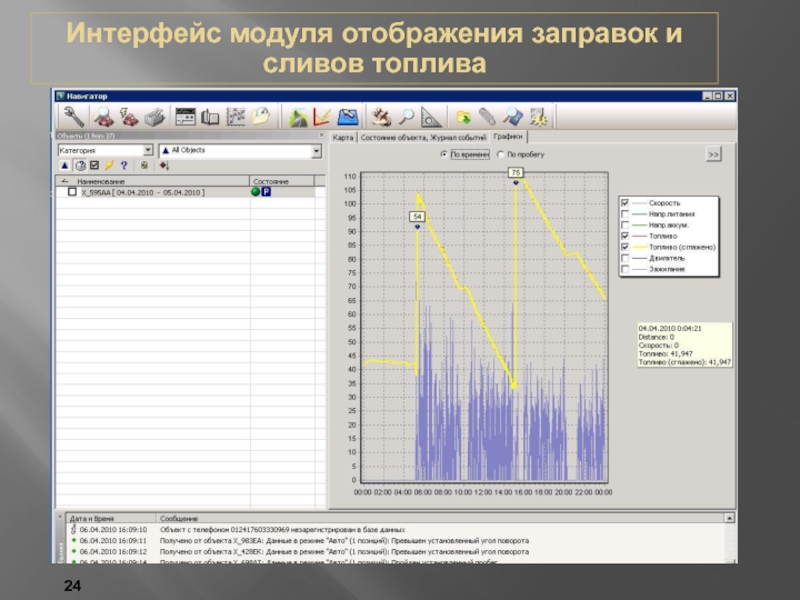Uncheck the Скорость series in legend
The height and width of the screenshot is (600, 800).
click(625, 202)
